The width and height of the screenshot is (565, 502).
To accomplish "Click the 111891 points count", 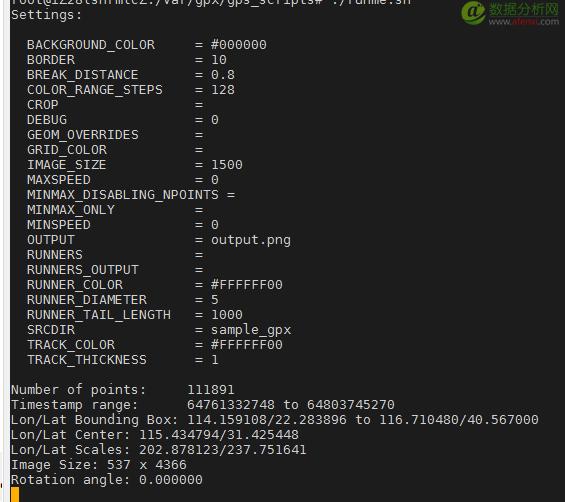I will point(211,390).
